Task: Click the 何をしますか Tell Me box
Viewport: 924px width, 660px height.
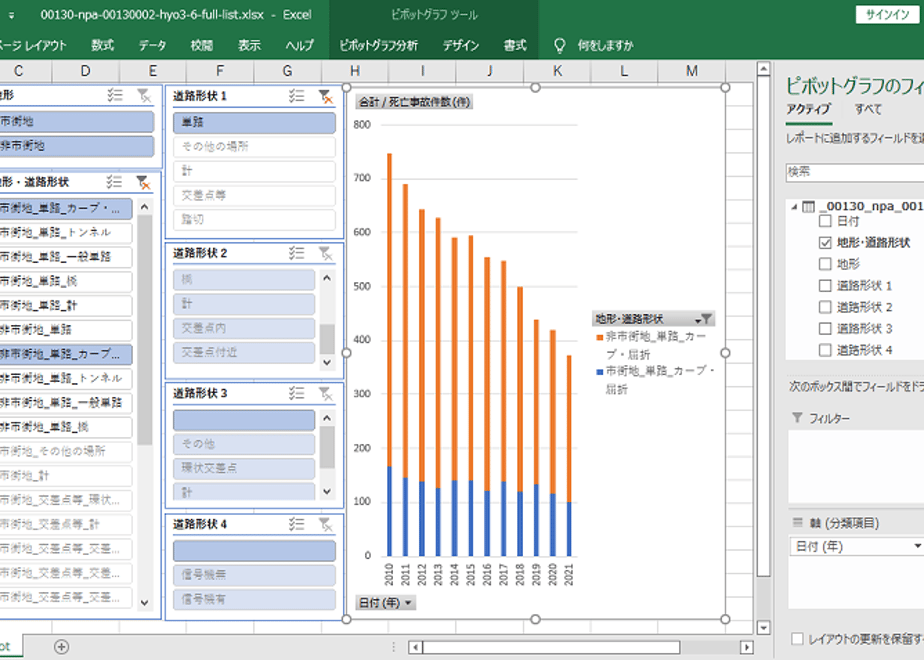Action: 605,45
